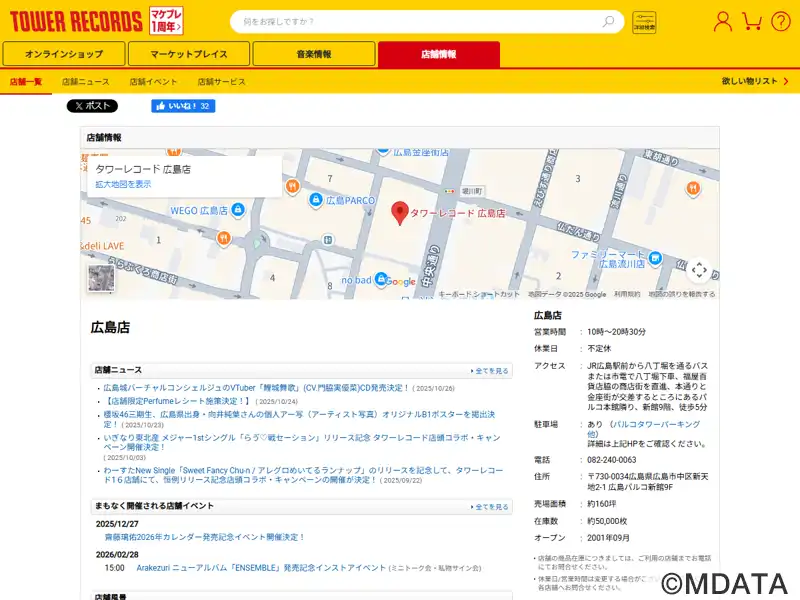800x600 pixels.
Task: Open the 店舗ニュース submenu item
Action: [86, 82]
